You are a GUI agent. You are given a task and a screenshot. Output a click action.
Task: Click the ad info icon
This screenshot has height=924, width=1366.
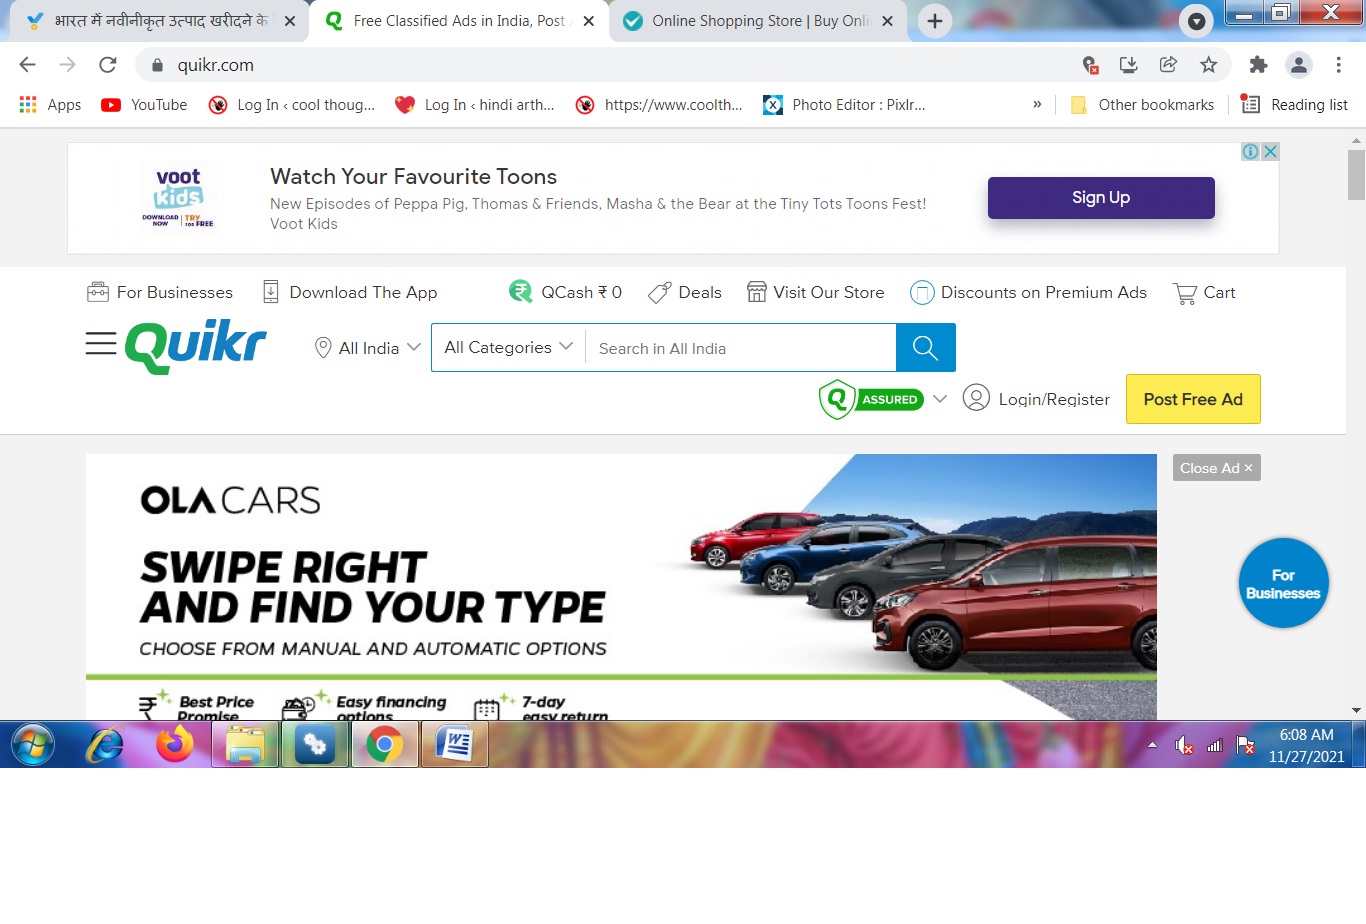click(x=1250, y=152)
